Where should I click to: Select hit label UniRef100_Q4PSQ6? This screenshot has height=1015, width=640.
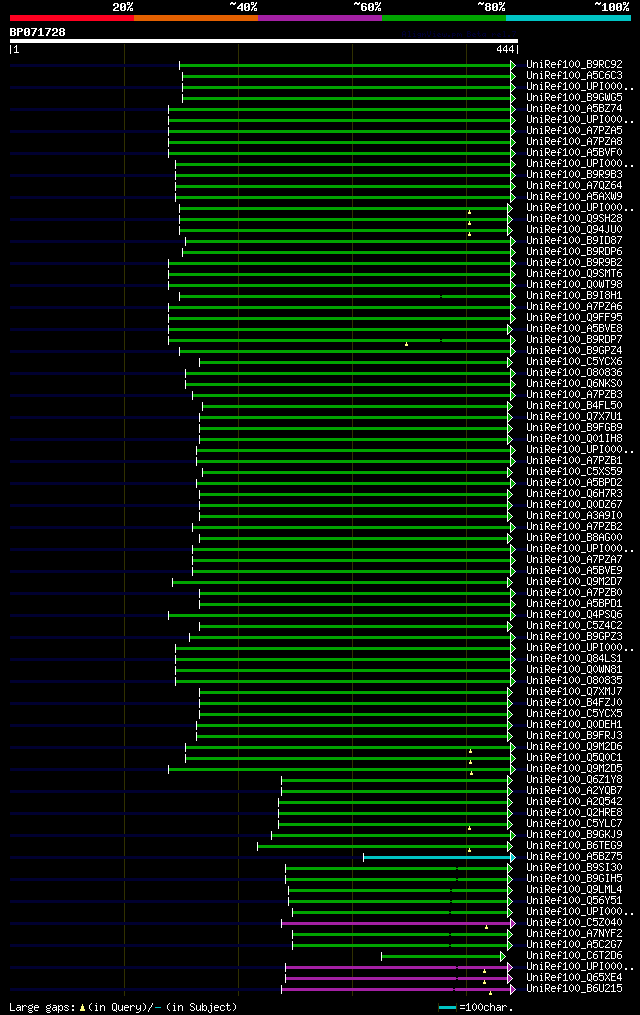tap(574, 615)
